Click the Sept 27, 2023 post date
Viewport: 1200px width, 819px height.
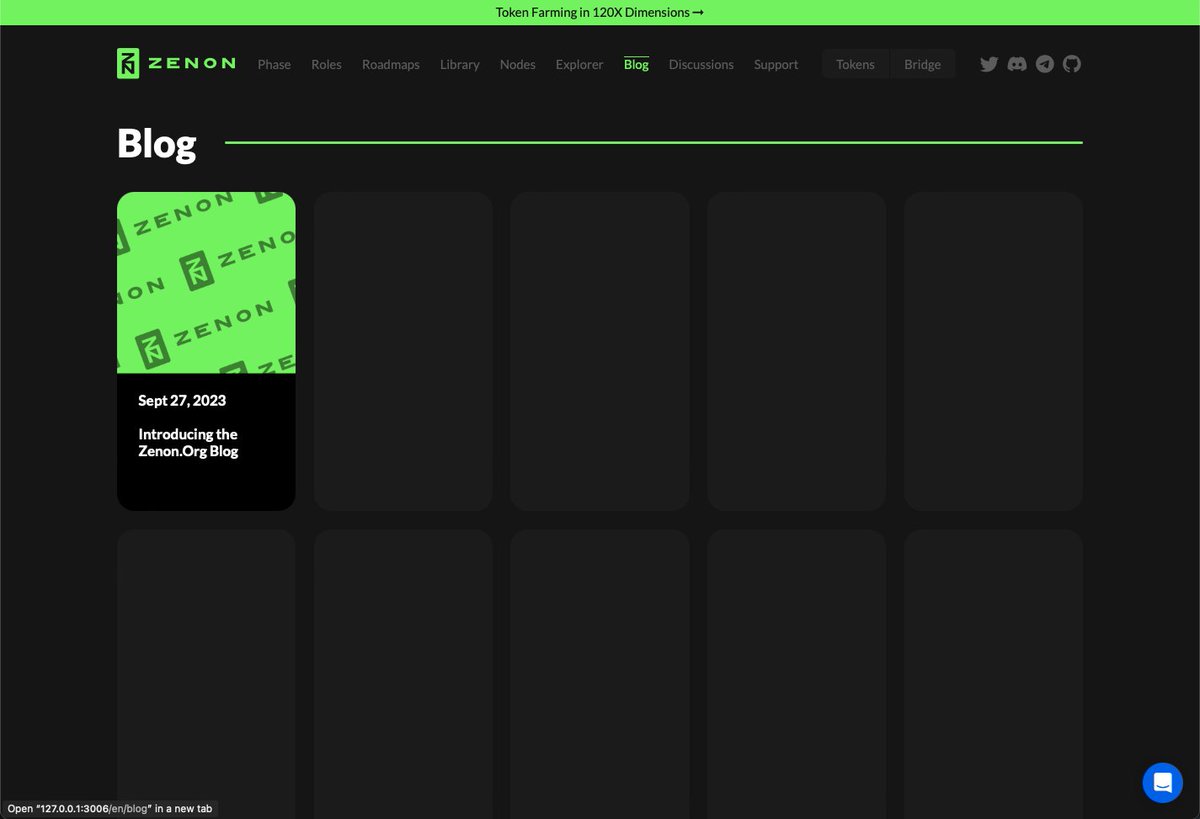pos(182,400)
